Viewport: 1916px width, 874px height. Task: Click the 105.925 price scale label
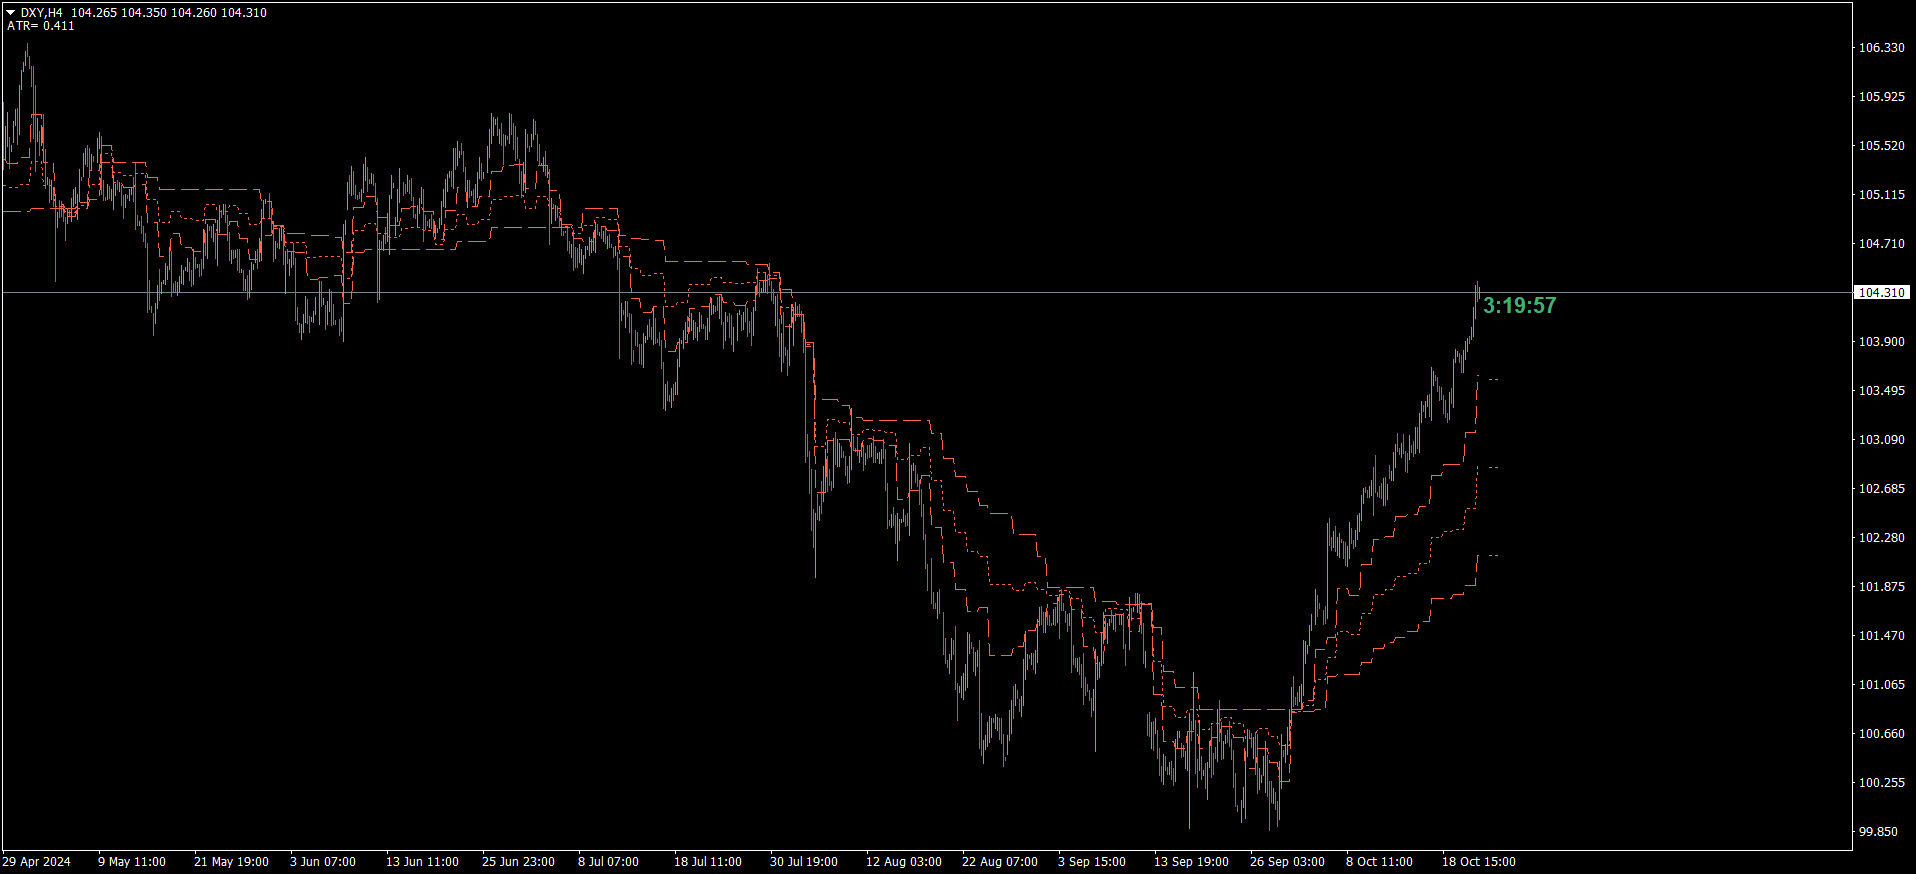tap(1881, 96)
